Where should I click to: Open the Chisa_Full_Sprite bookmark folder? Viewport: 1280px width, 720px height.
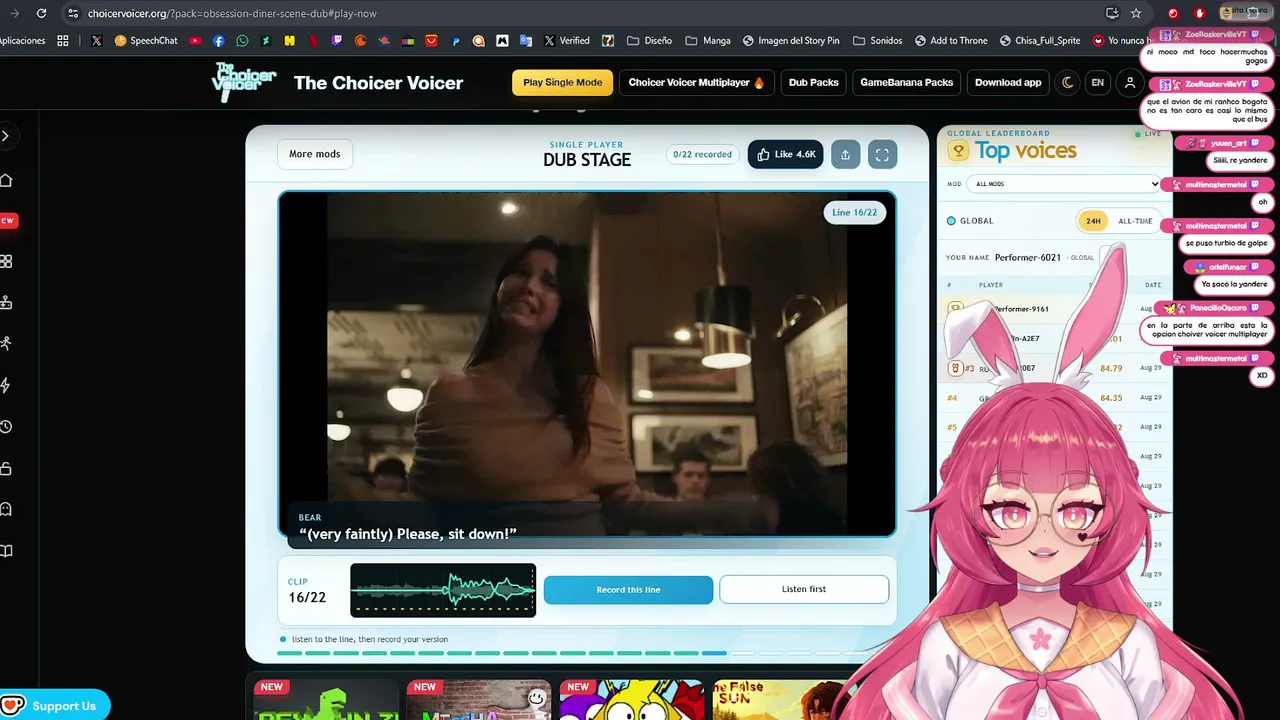1039,41
